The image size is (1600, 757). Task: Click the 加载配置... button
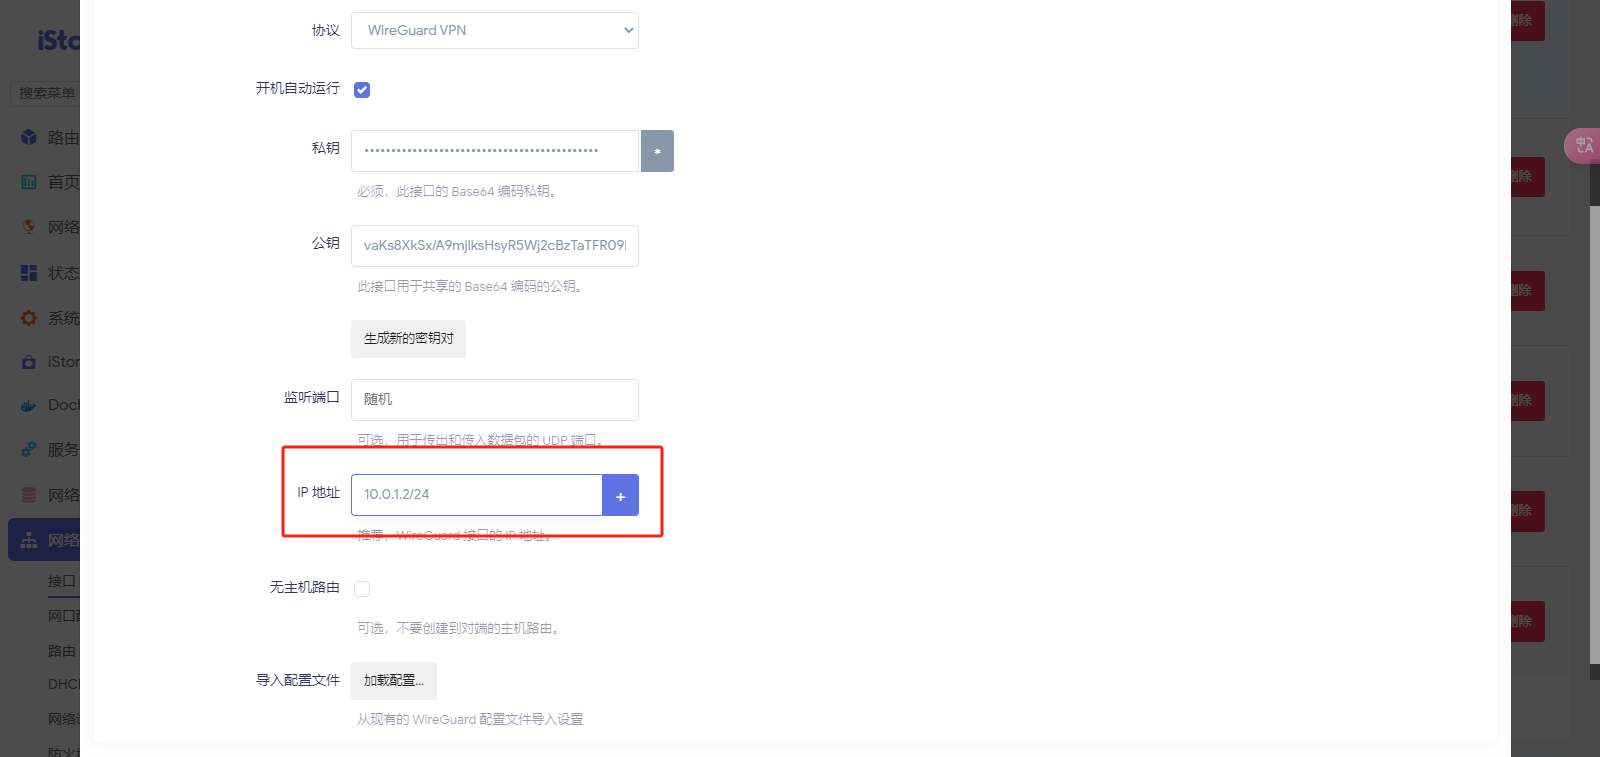point(393,681)
